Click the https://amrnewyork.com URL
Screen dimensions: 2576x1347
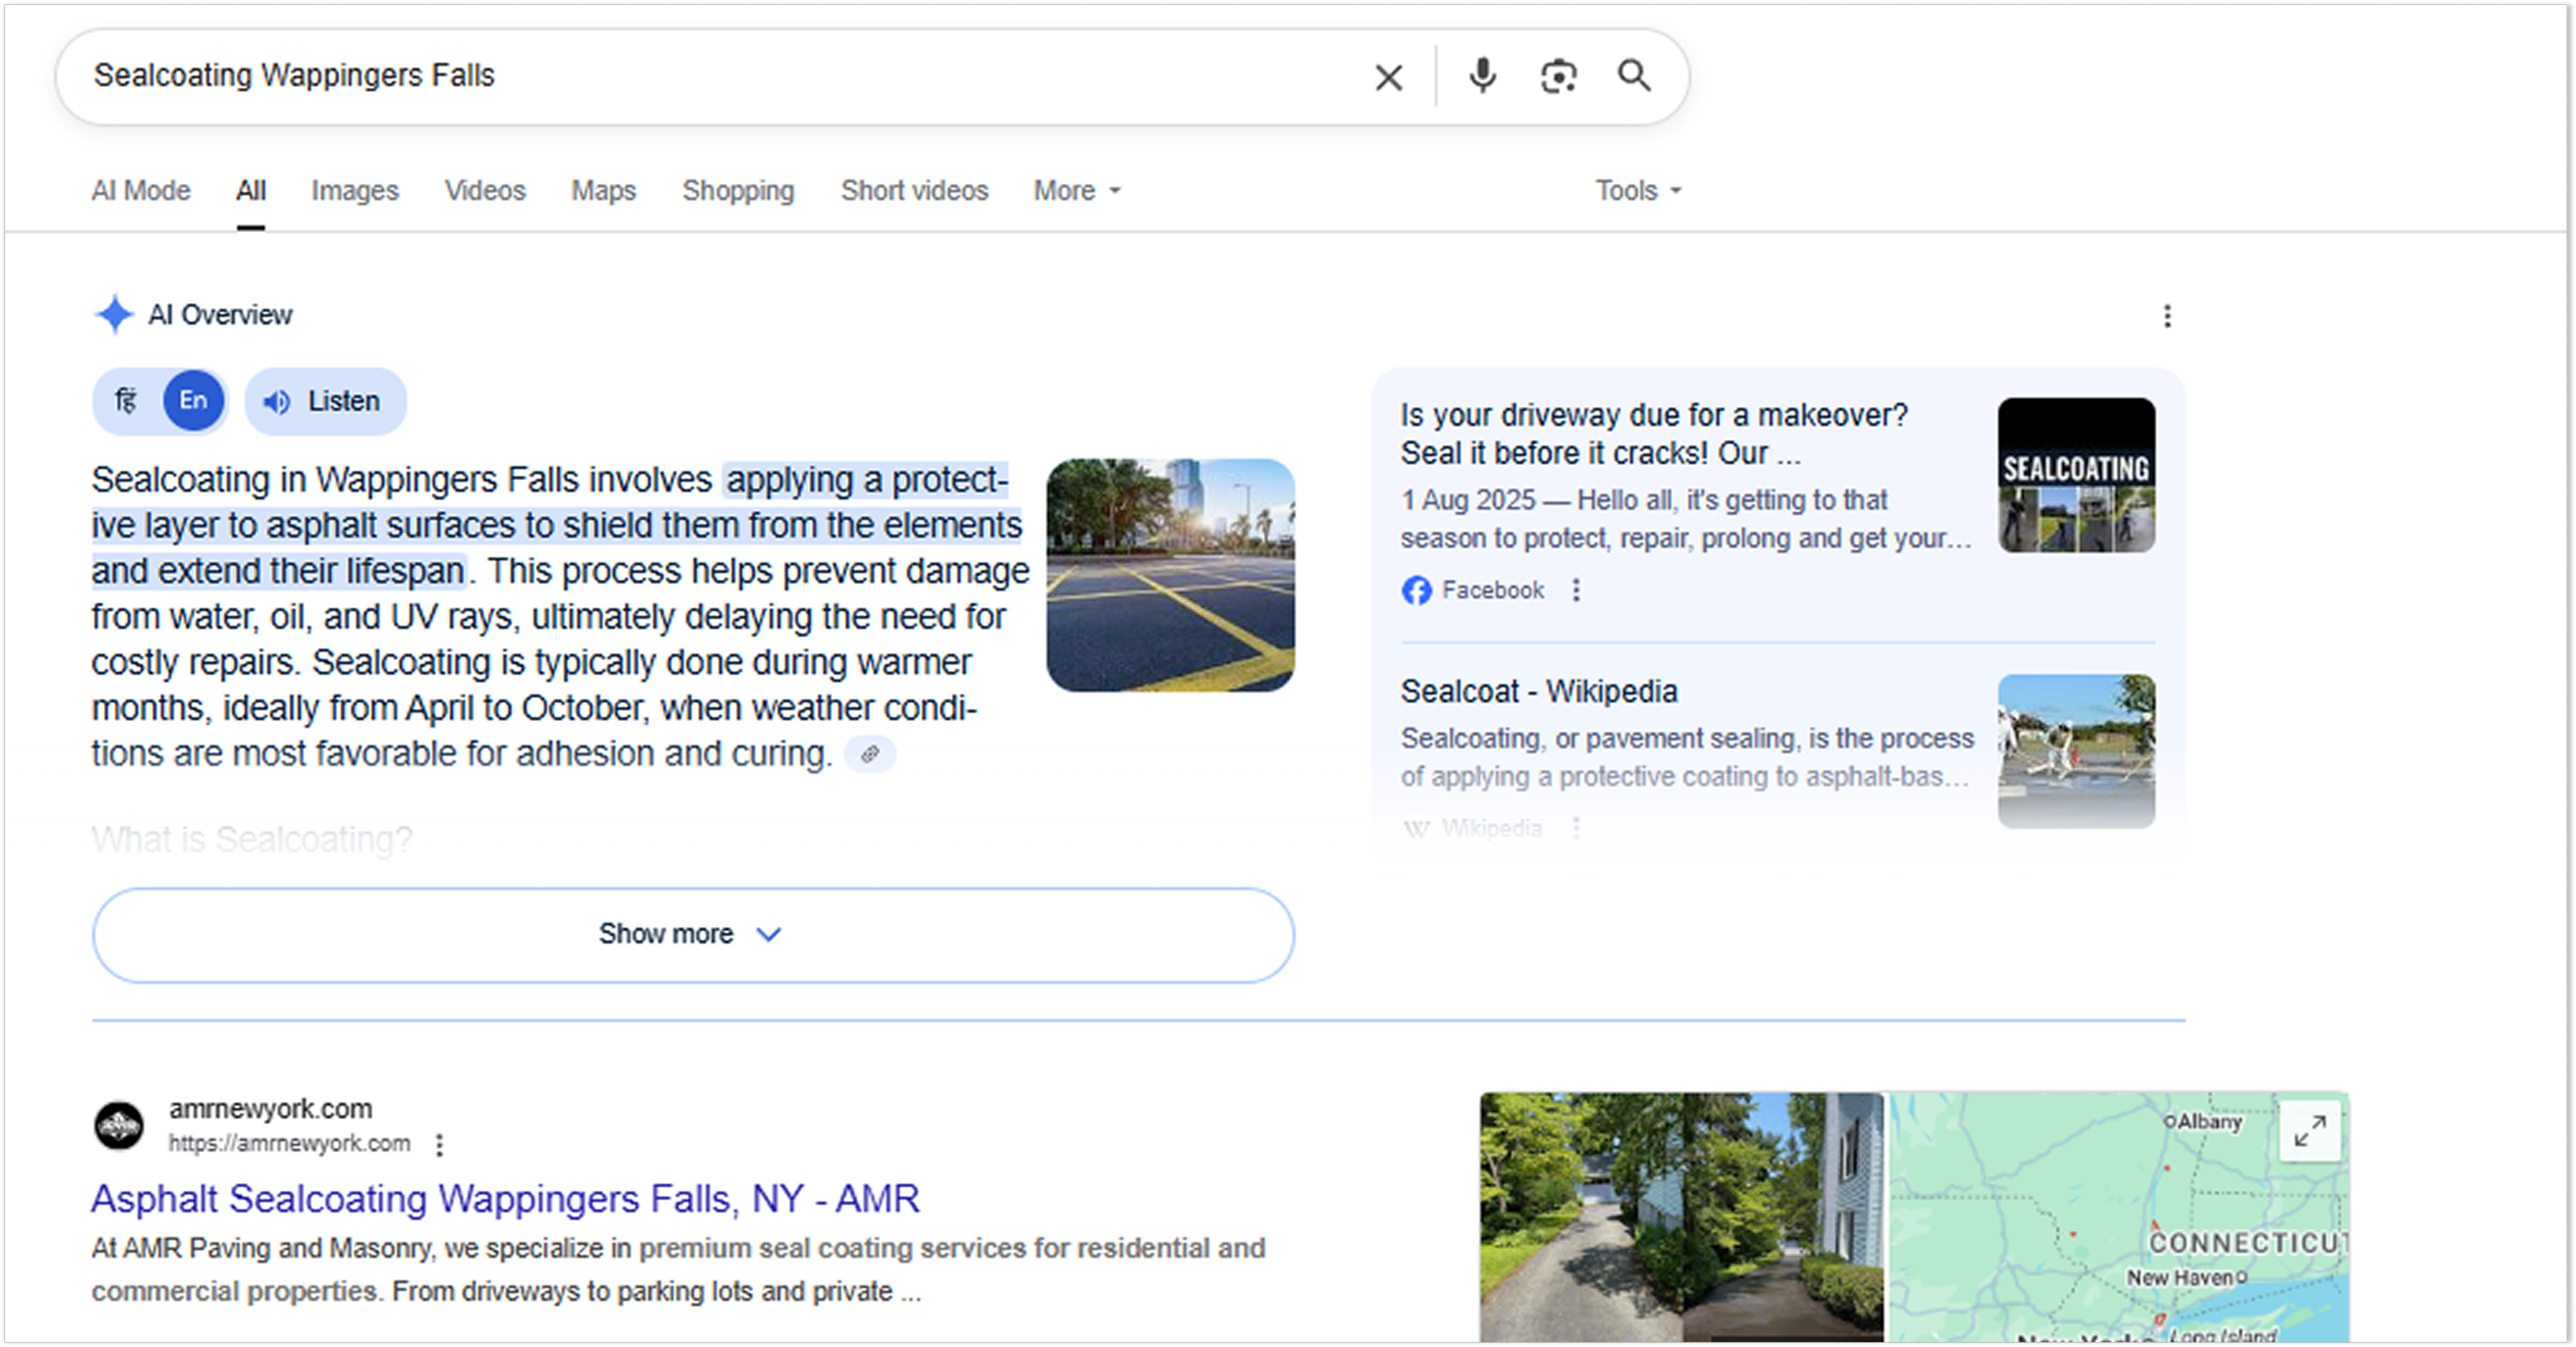coord(289,1143)
